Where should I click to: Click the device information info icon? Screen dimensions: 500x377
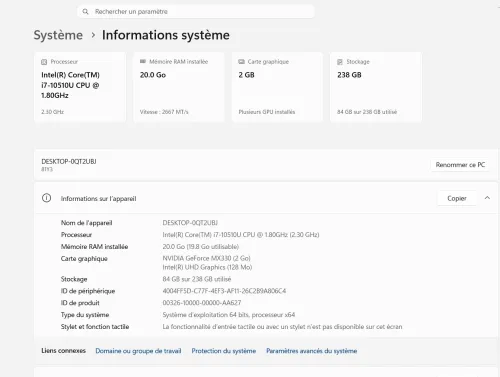[x=47, y=198]
